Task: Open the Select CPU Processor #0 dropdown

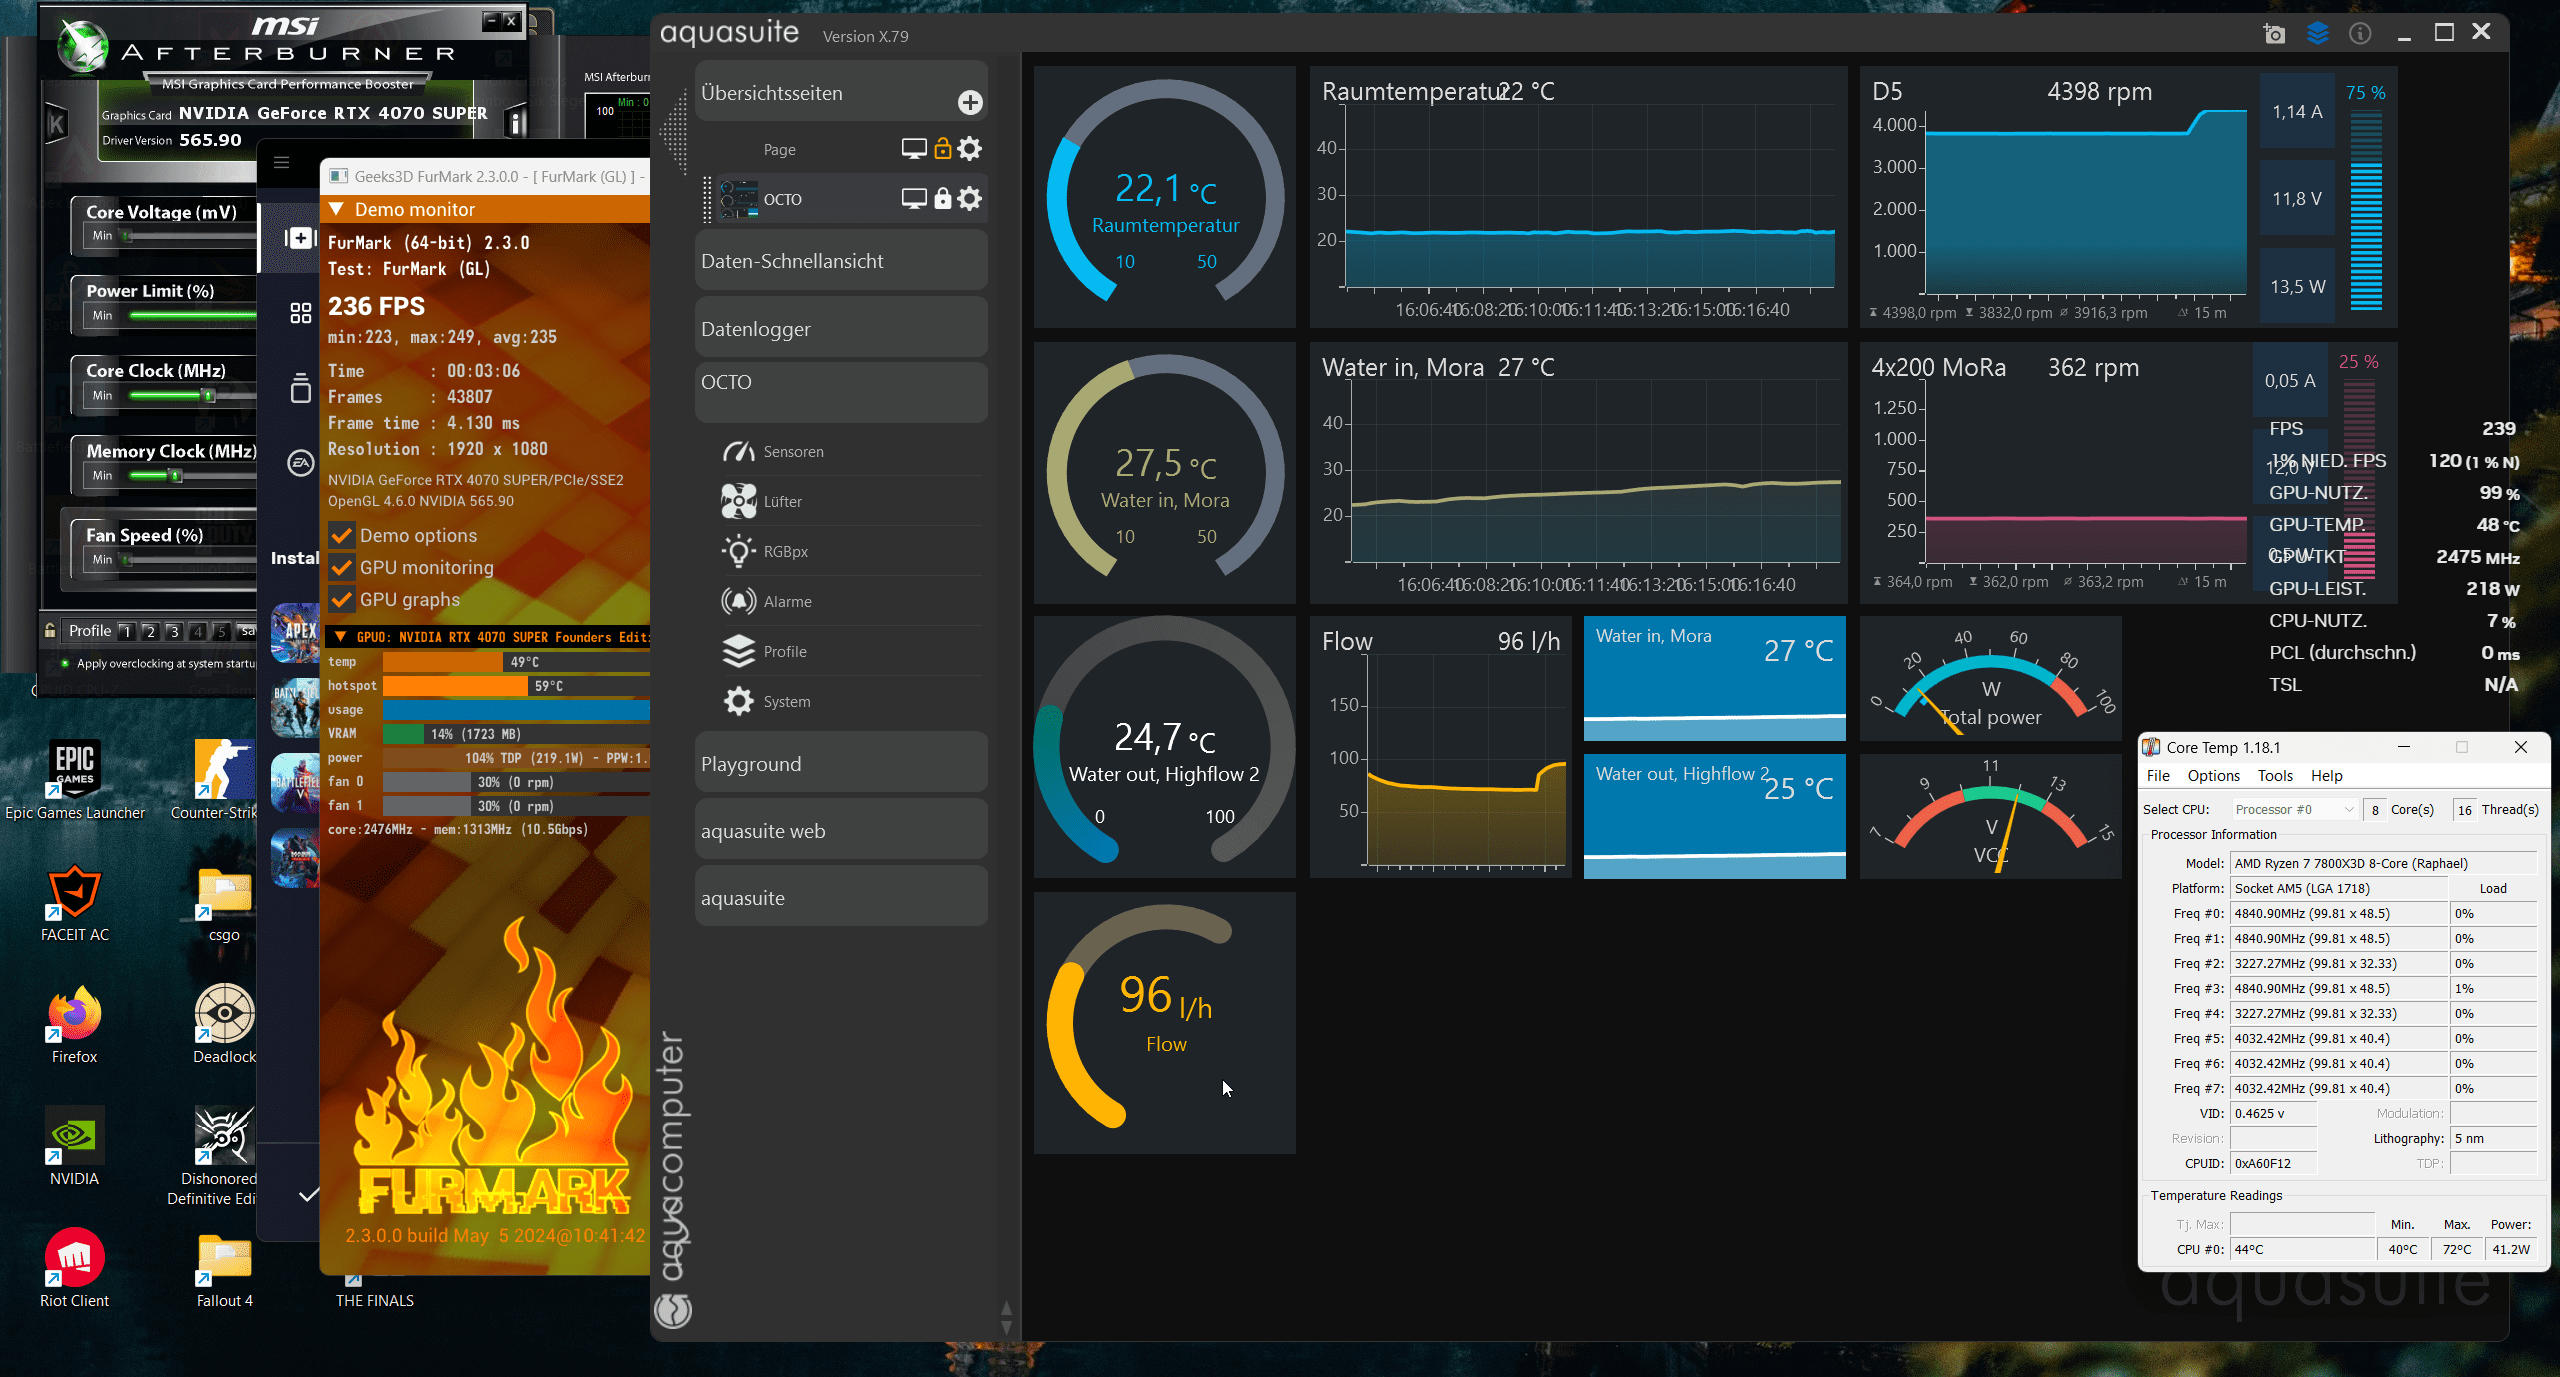Action: point(2294,810)
